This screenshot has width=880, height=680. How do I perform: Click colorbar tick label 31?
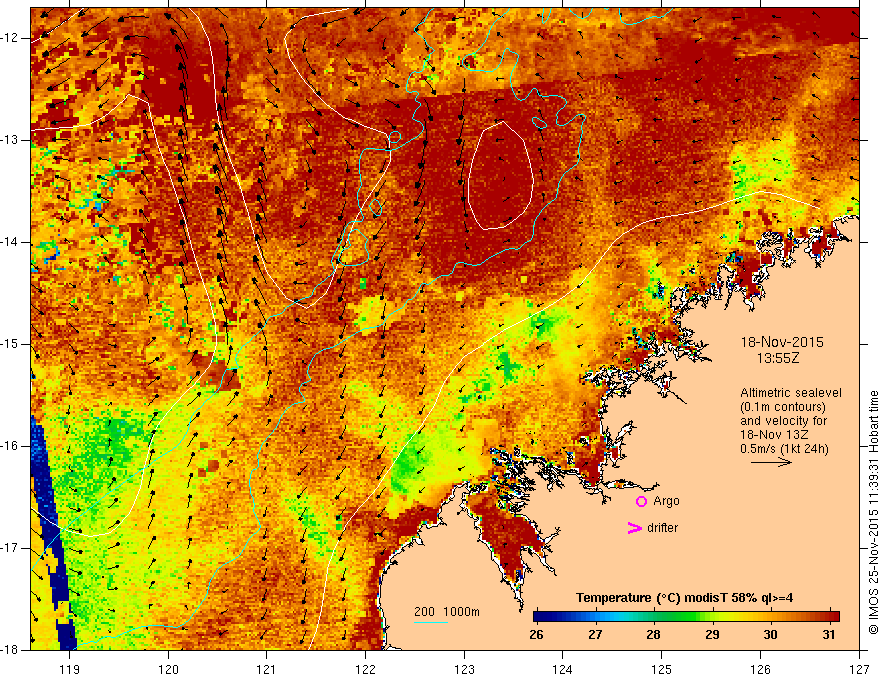829,635
